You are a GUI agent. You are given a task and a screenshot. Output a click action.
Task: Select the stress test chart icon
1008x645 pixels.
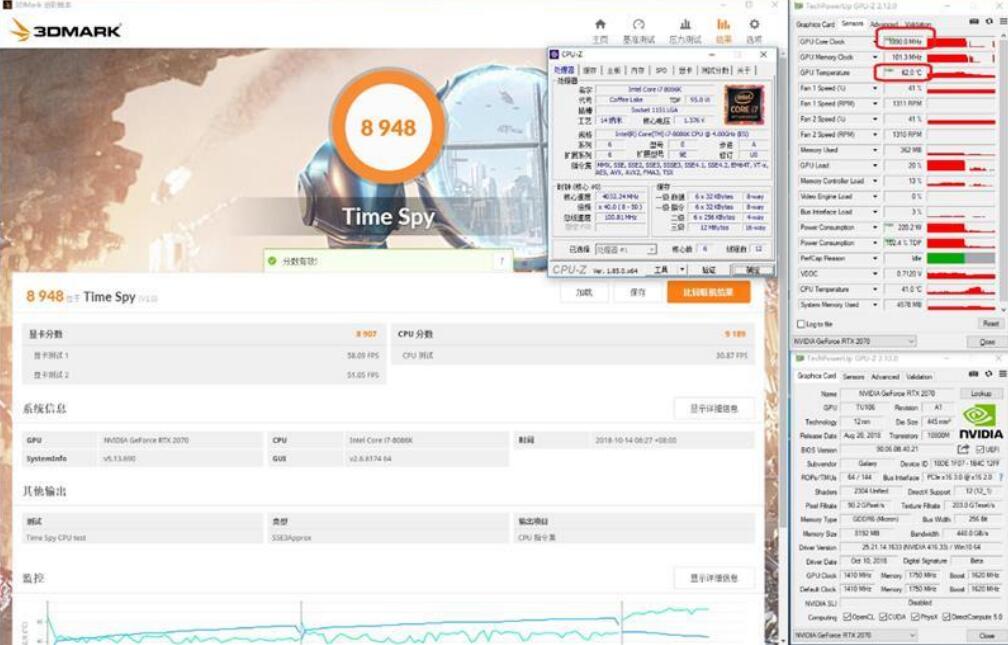click(688, 24)
